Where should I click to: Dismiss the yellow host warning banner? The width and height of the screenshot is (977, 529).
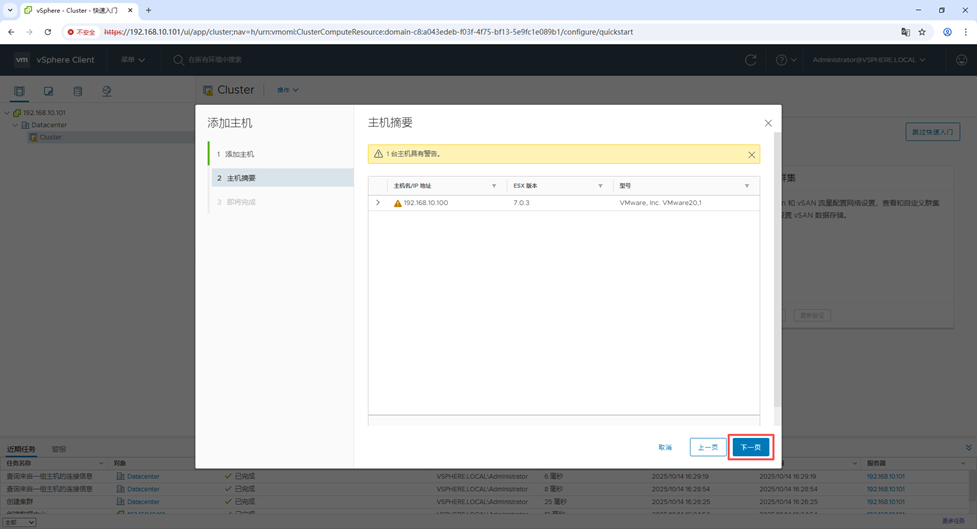pos(751,155)
